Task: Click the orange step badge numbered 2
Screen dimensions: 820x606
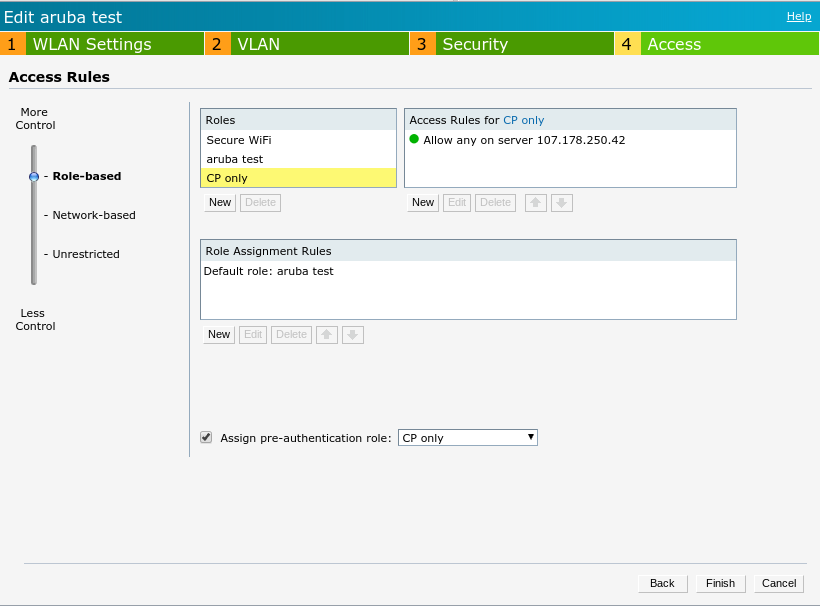Action: click(x=218, y=44)
